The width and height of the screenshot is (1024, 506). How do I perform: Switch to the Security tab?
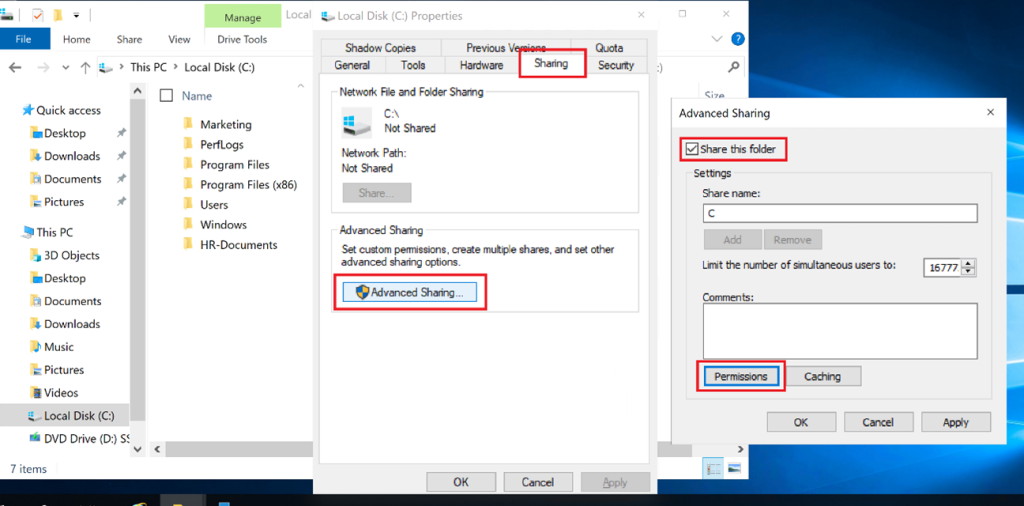pos(615,65)
